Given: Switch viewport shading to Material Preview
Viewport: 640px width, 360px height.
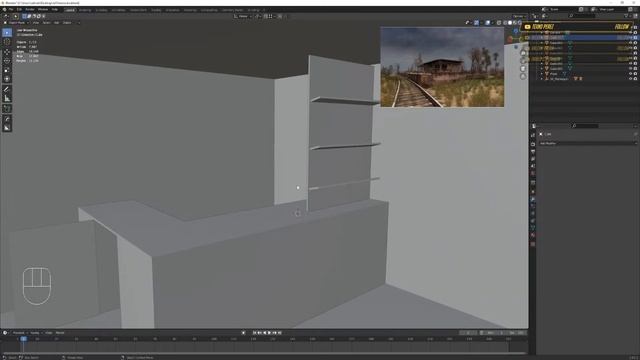Looking at the screenshot, I should tap(515, 23).
